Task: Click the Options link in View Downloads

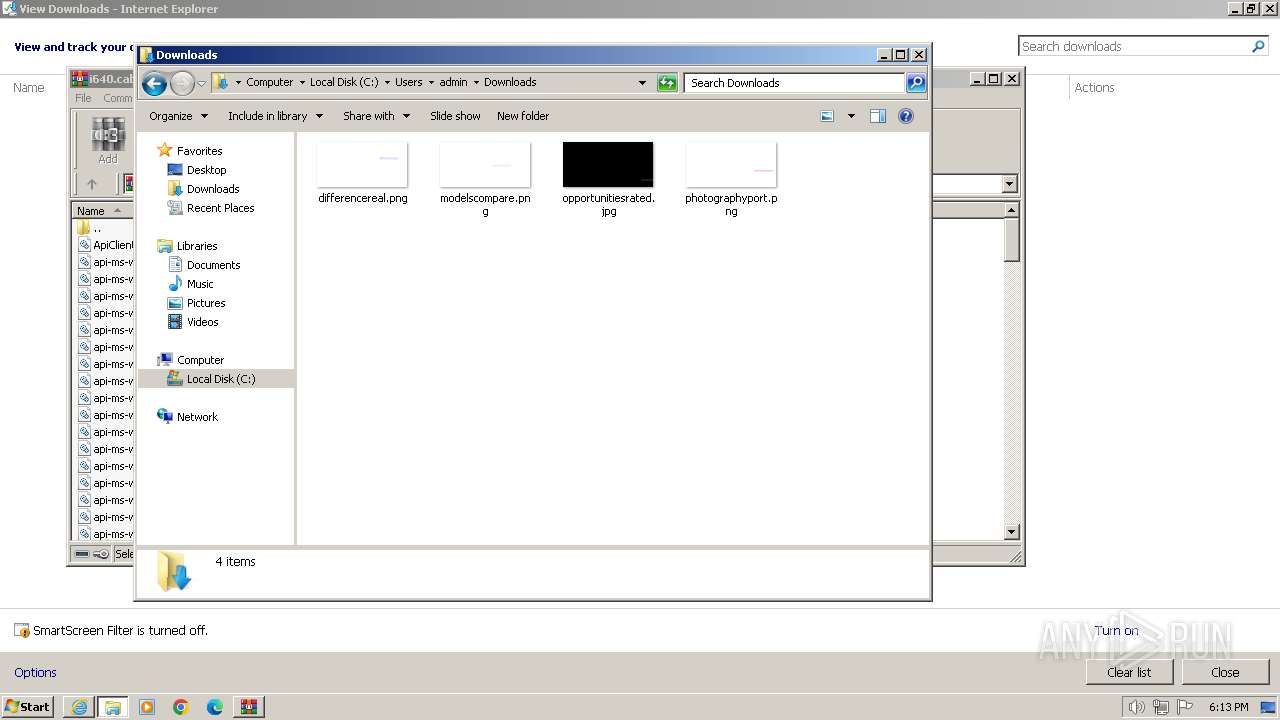Action: point(35,673)
